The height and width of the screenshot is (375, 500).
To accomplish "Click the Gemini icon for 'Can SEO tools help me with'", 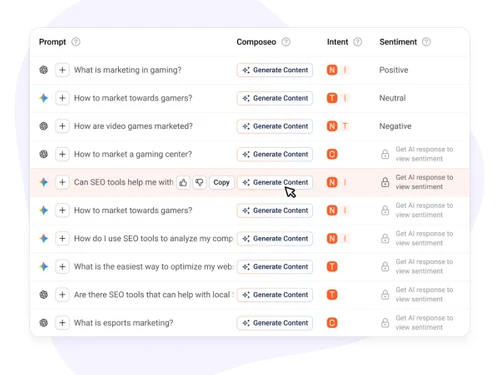I will click(x=44, y=182).
